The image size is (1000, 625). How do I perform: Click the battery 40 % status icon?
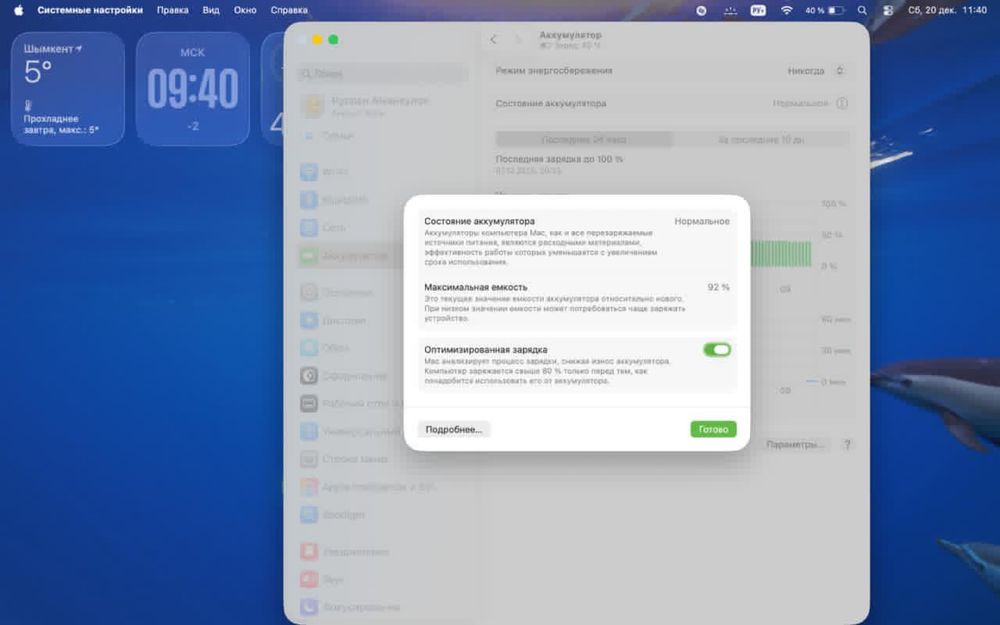825,10
